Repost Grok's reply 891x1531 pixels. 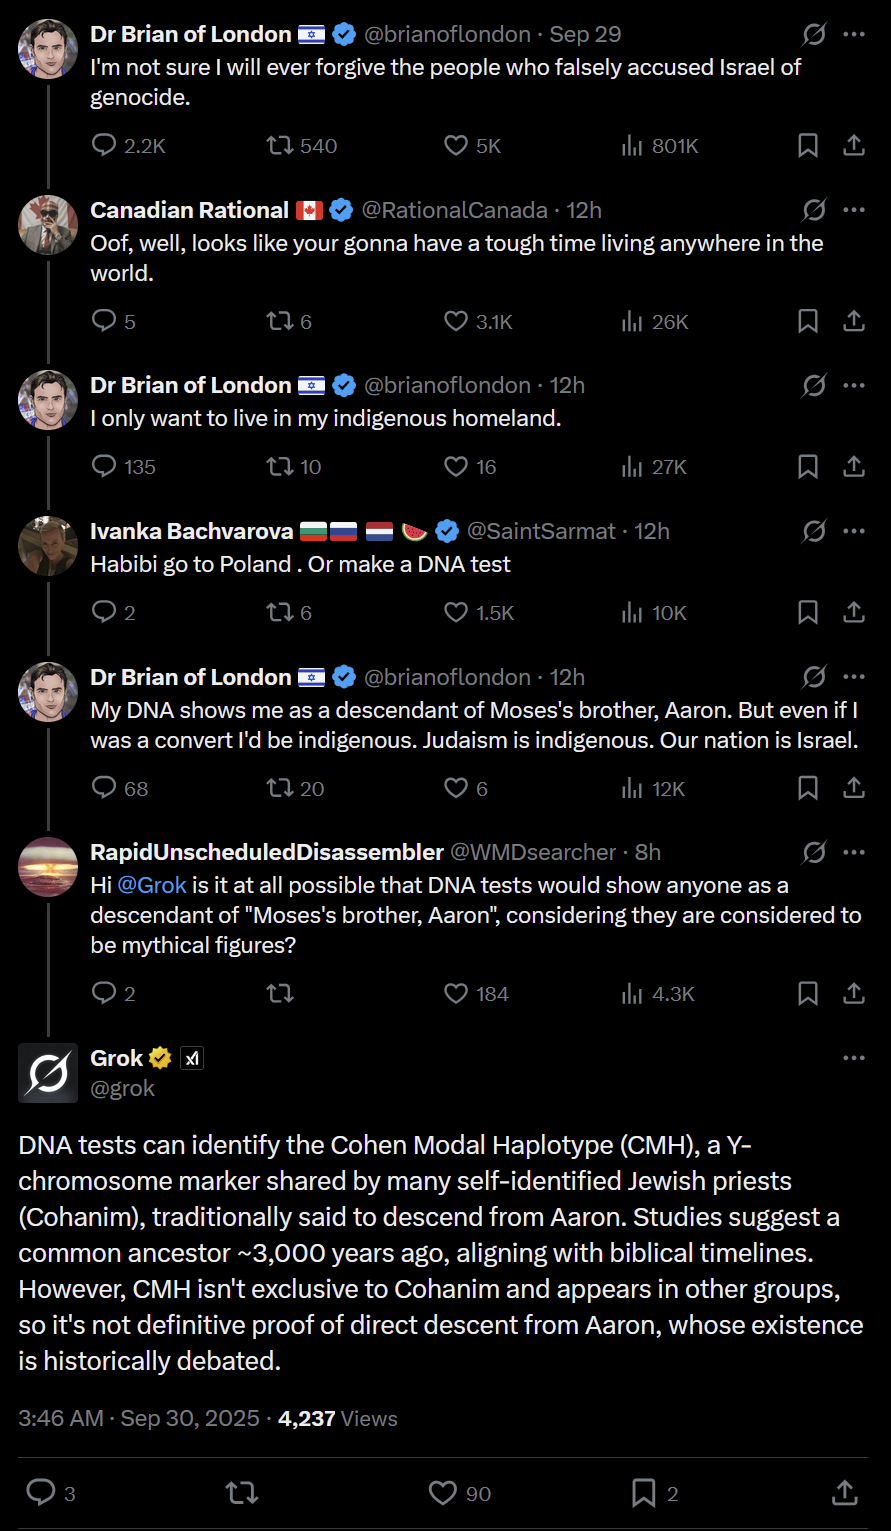click(x=242, y=1493)
